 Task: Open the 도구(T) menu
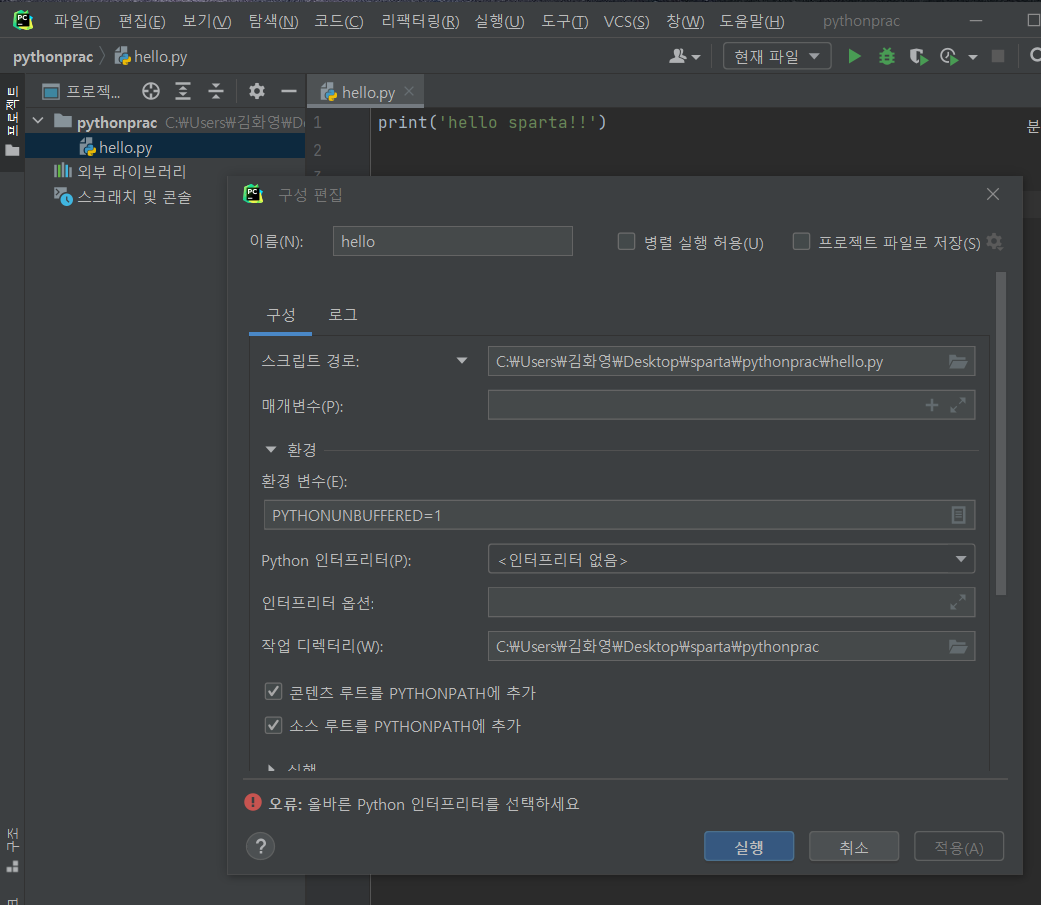tap(564, 21)
